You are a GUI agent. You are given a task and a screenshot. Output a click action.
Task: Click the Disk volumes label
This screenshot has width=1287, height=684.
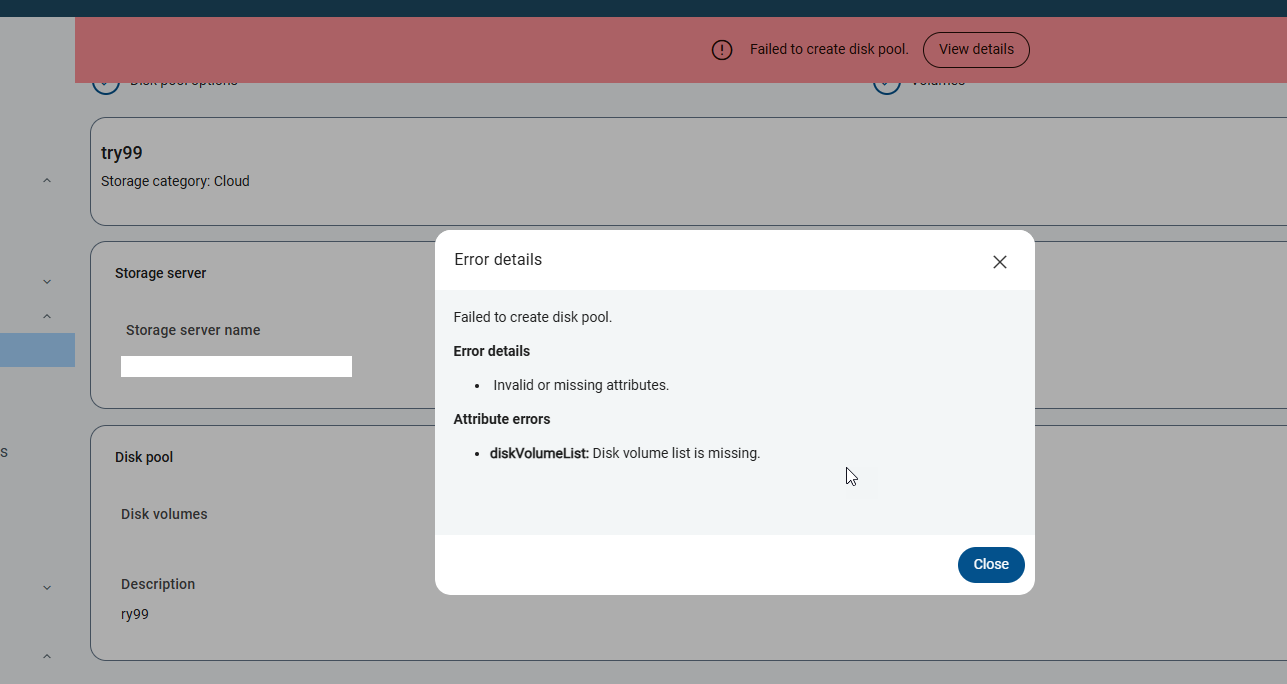click(164, 514)
